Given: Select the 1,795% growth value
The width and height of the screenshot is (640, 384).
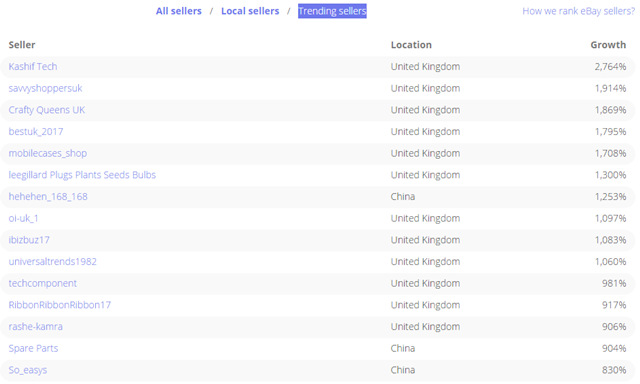Looking at the screenshot, I should pyautogui.click(x=610, y=131).
